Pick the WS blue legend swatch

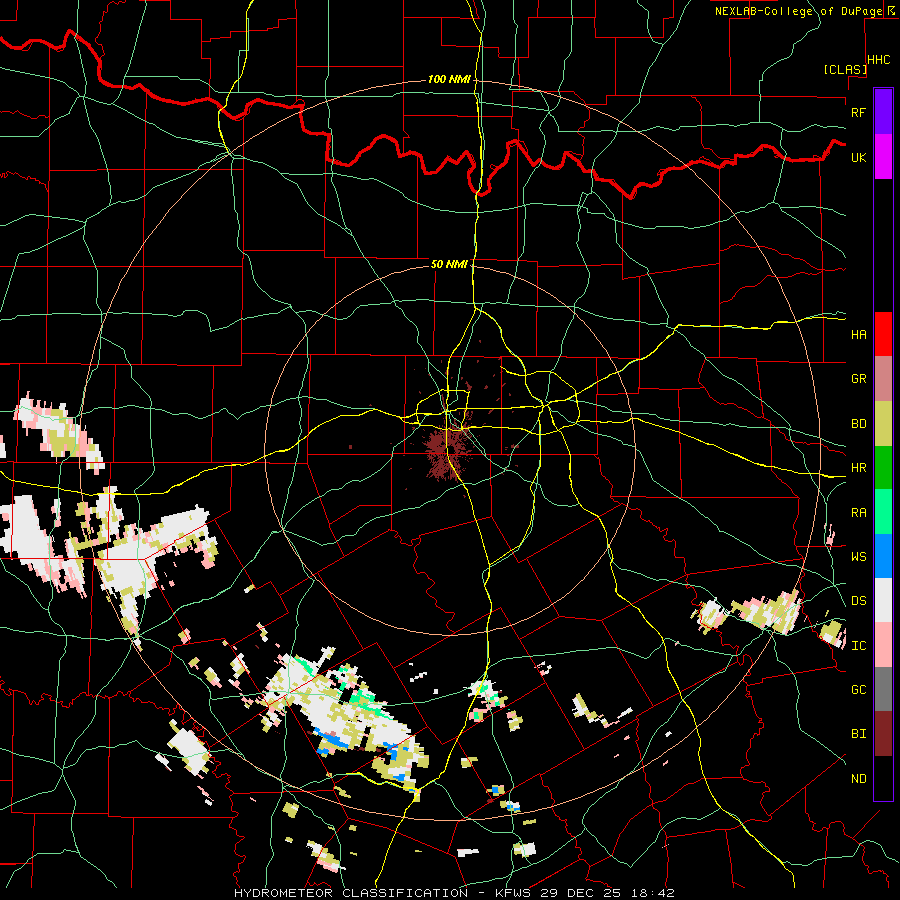coord(883,556)
